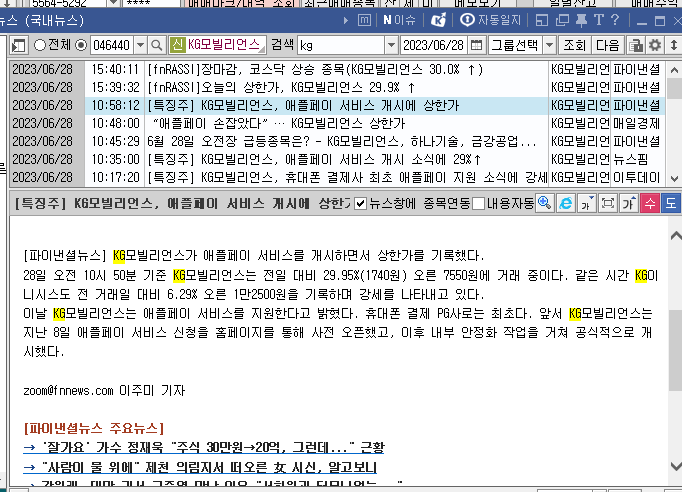Click the 매일경제 source cell

pyautogui.click(x=637, y=124)
